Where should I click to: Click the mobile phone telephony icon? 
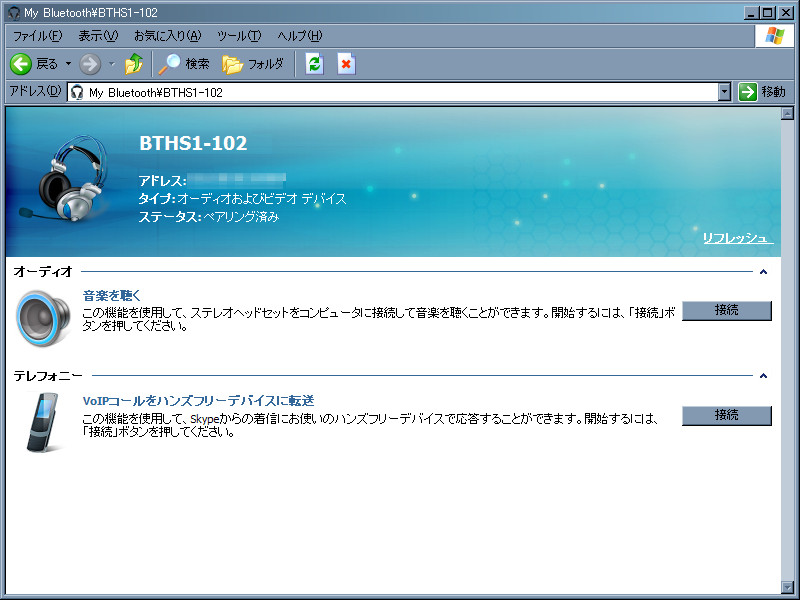click(x=43, y=422)
